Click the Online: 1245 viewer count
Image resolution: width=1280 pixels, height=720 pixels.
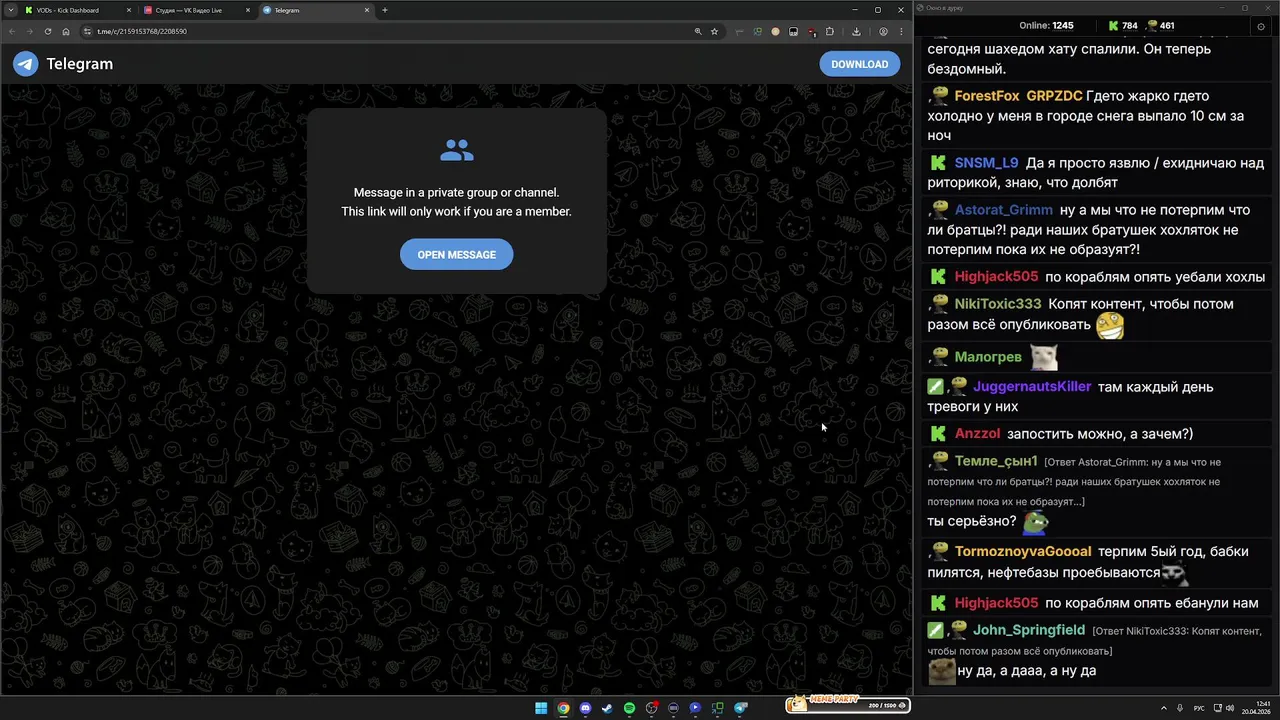(1046, 26)
